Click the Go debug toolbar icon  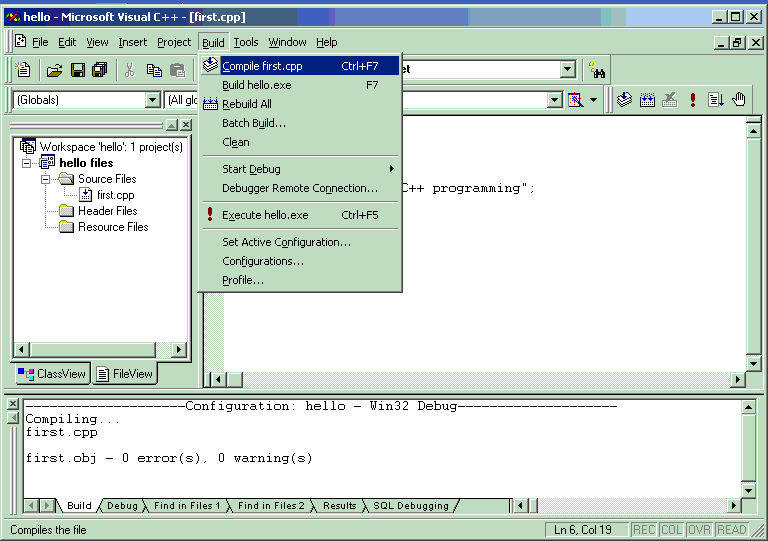716,100
